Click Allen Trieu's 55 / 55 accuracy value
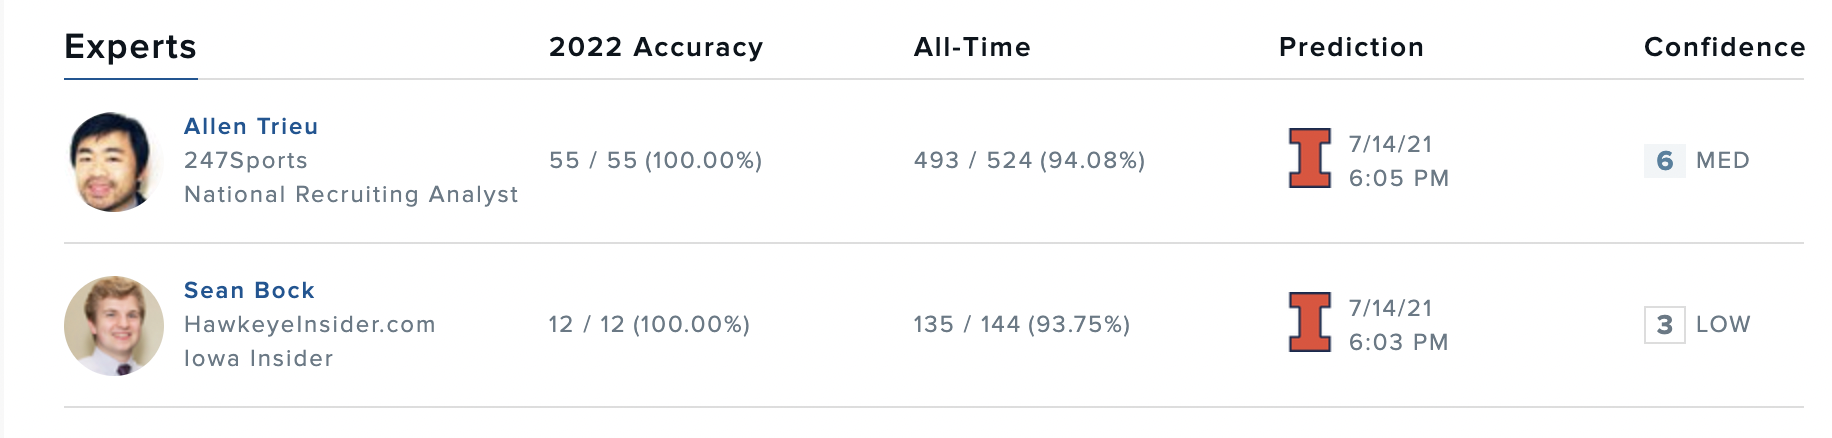The image size is (1832, 438). click(655, 160)
